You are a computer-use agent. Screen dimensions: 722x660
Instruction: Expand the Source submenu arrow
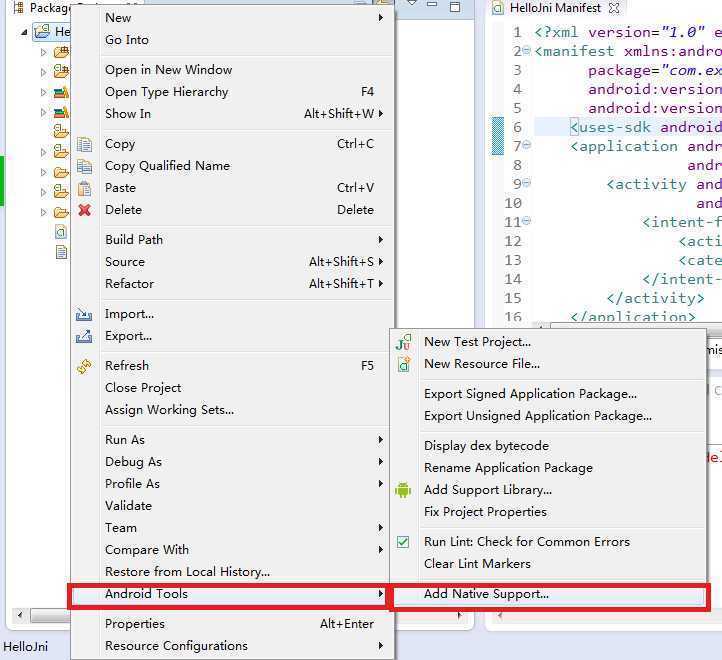(x=380, y=262)
